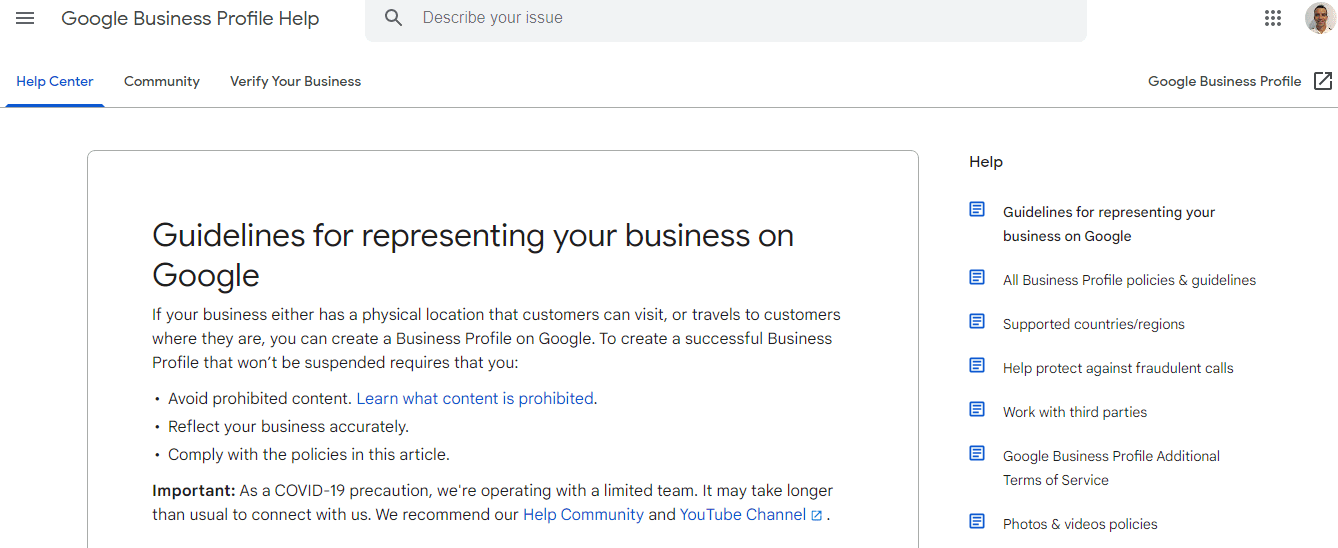This screenshot has height=548, width=1338.
Task: Open the Google Business Profile link
Action: coord(1224,81)
